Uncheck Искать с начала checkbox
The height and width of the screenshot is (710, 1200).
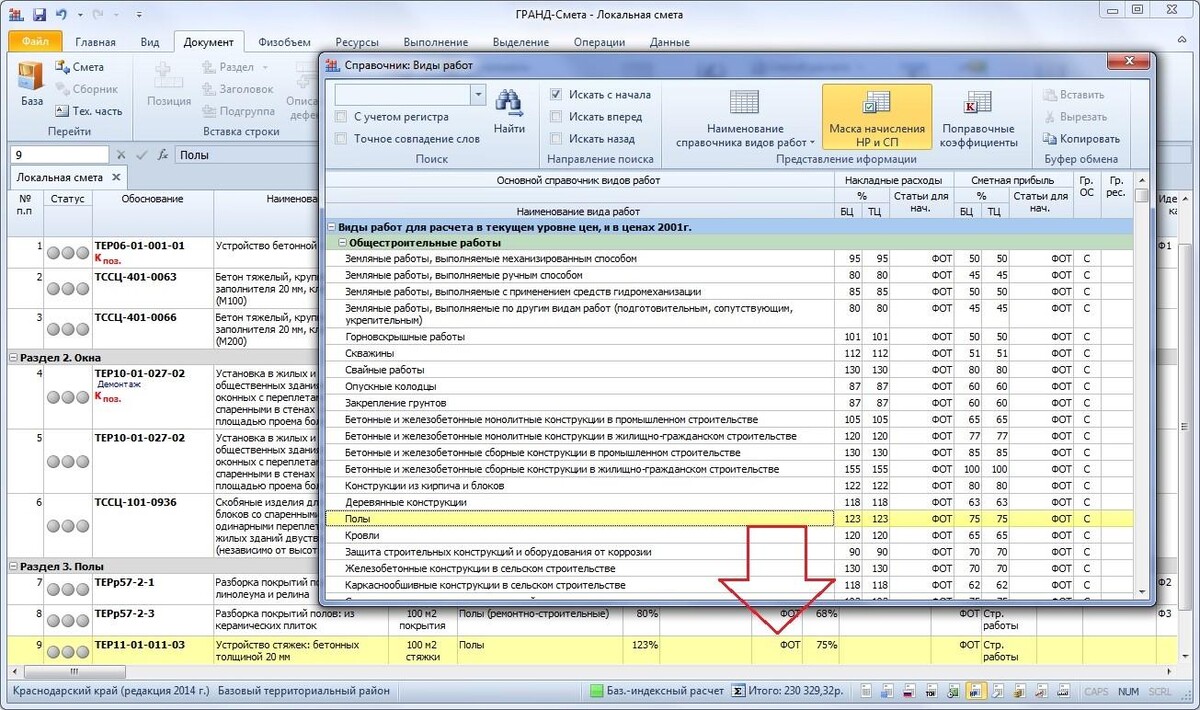pos(556,95)
